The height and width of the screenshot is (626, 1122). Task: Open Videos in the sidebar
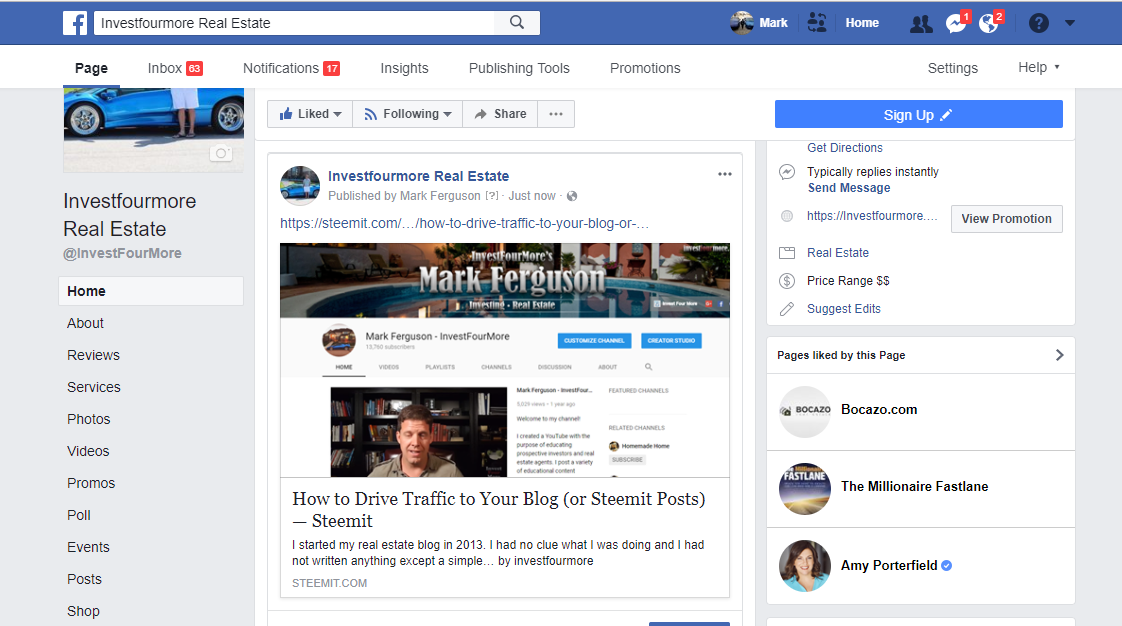click(88, 451)
